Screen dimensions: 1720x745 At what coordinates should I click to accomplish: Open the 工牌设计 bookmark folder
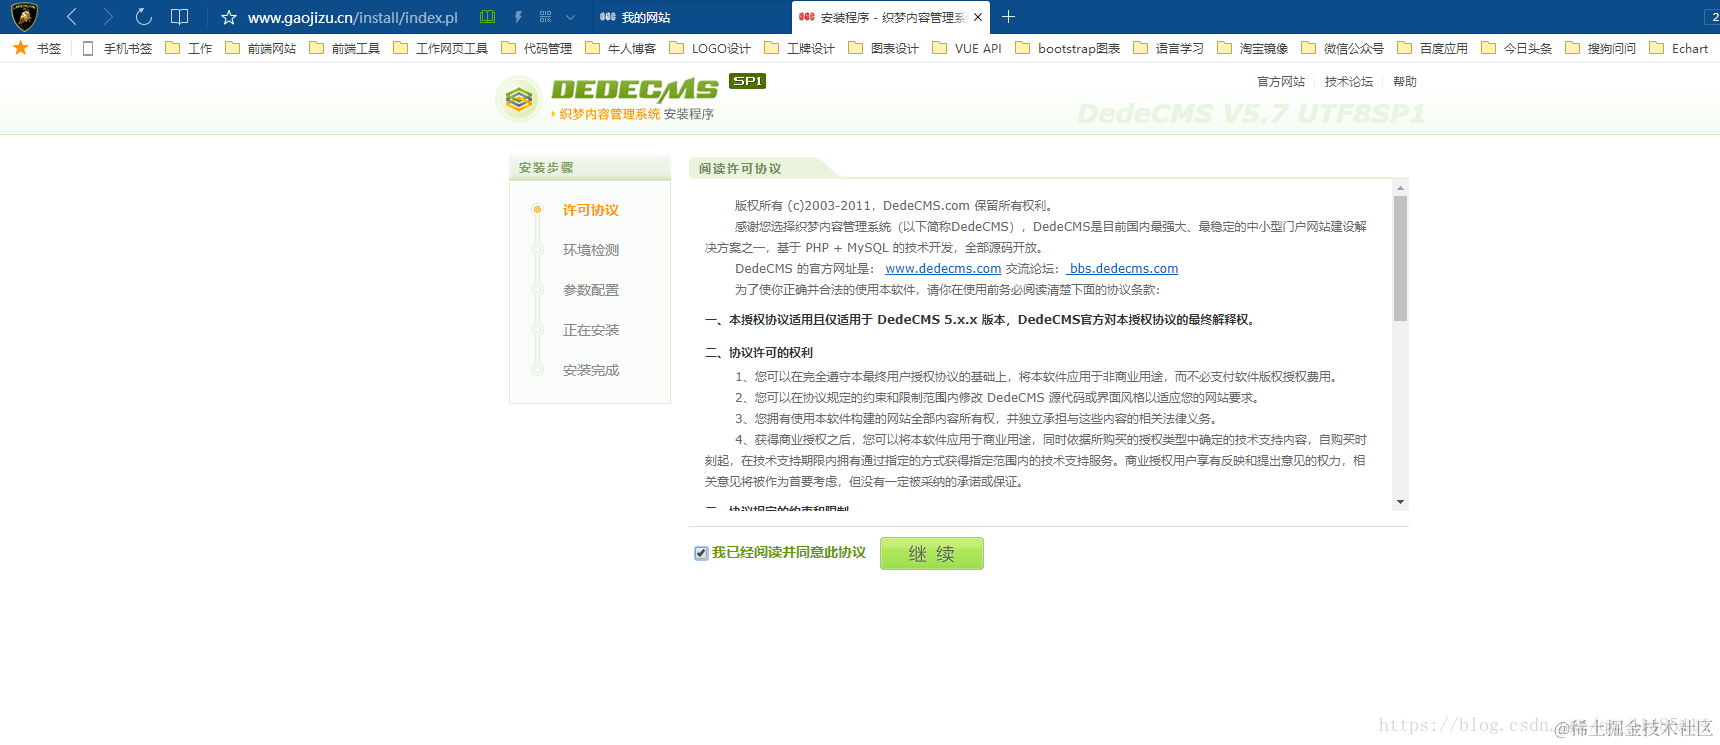(x=800, y=48)
